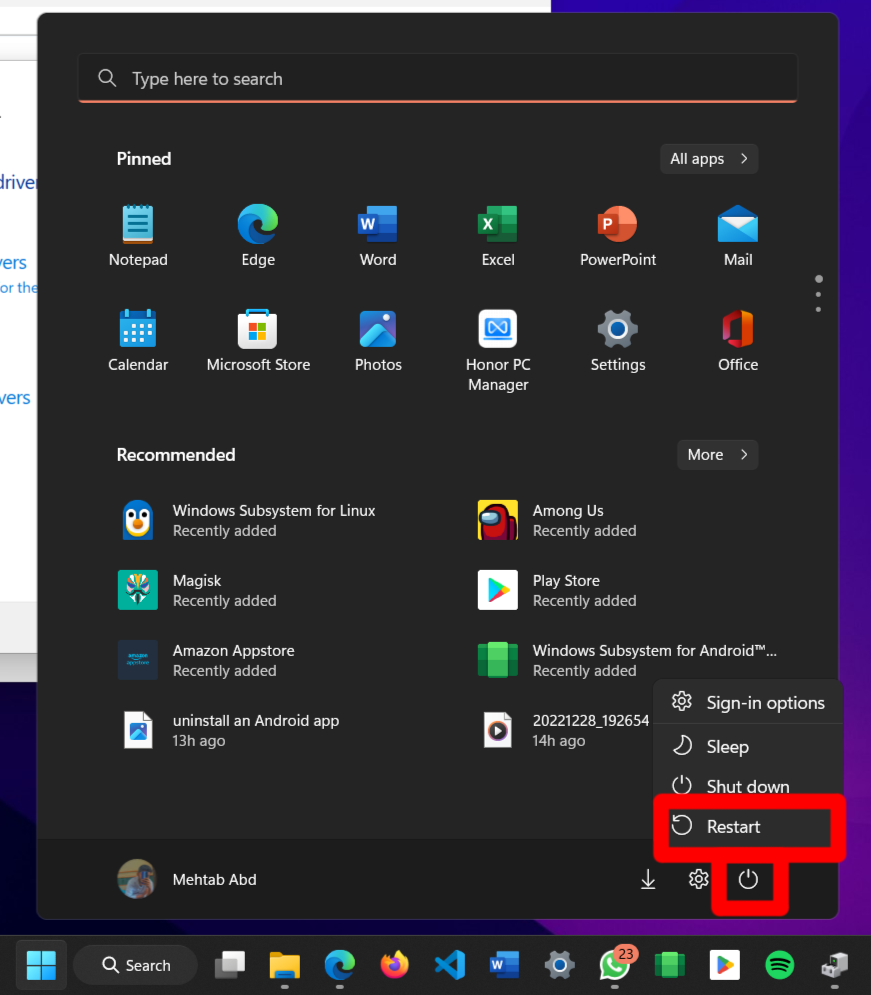Open PowerPoint pinned app
The image size is (871, 995).
pyautogui.click(x=618, y=235)
